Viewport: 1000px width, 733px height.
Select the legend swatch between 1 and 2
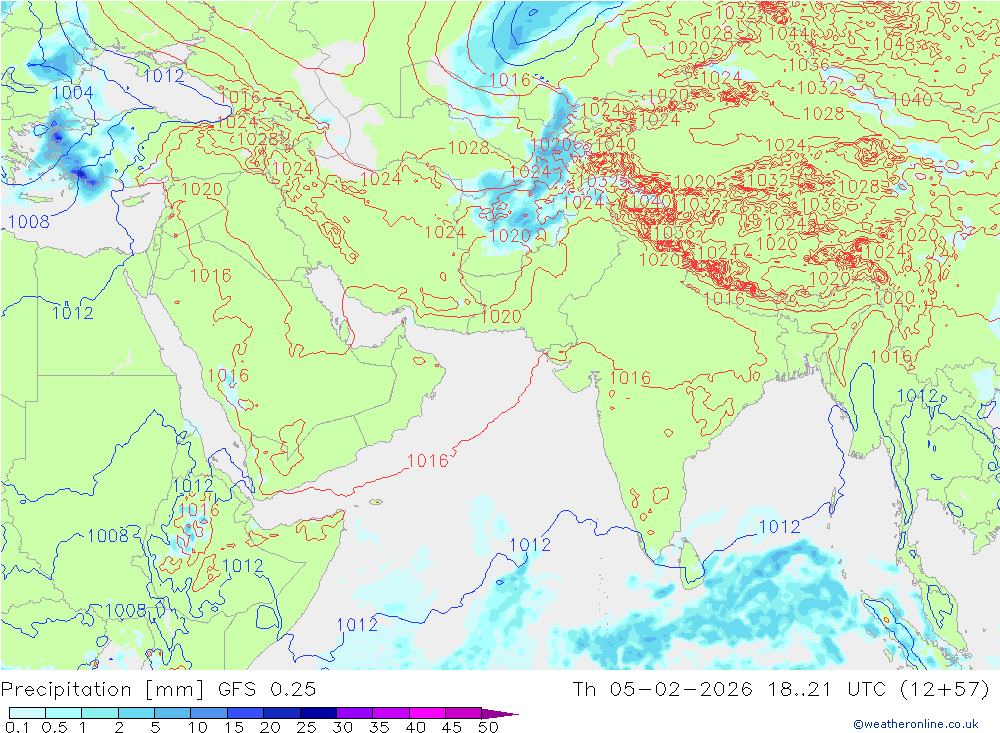point(100,713)
